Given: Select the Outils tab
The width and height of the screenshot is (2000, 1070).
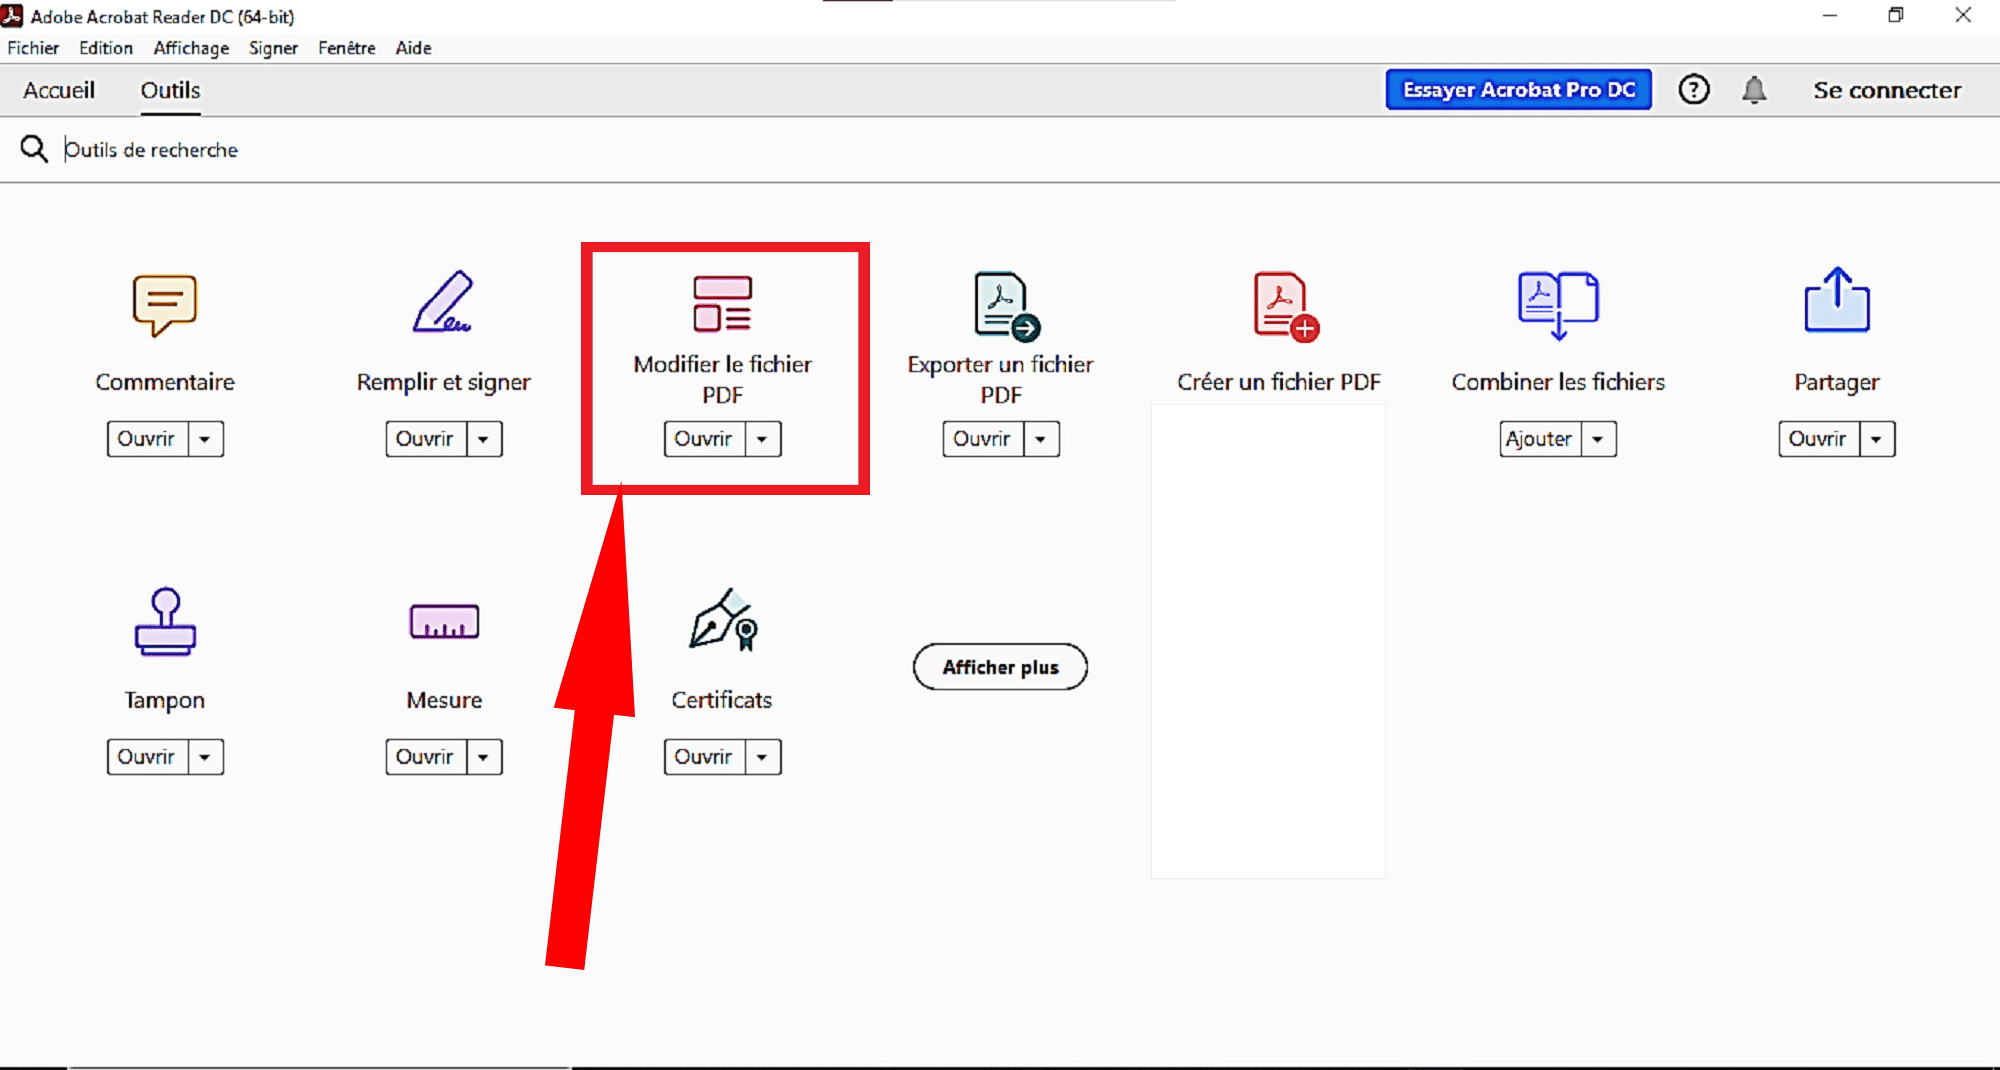Looking at the screenshot, I should tap(170, 90).
